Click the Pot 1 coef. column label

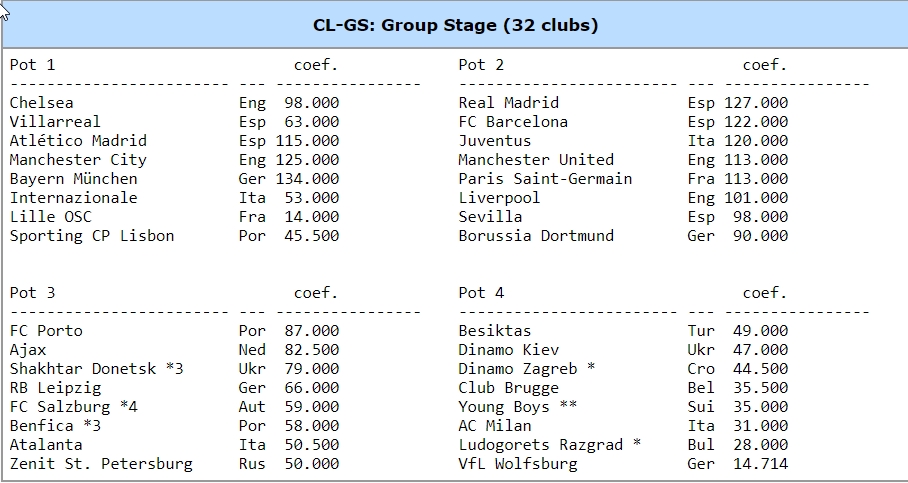[316, 65]
